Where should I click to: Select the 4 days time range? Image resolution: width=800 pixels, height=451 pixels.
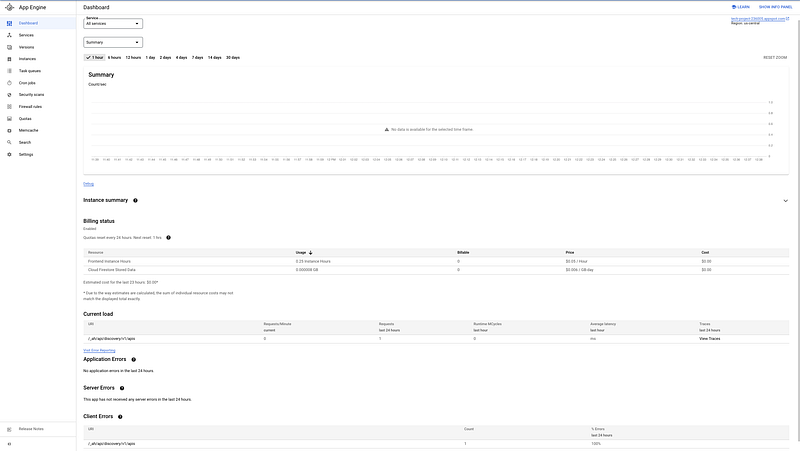click(x=182, y=58)
